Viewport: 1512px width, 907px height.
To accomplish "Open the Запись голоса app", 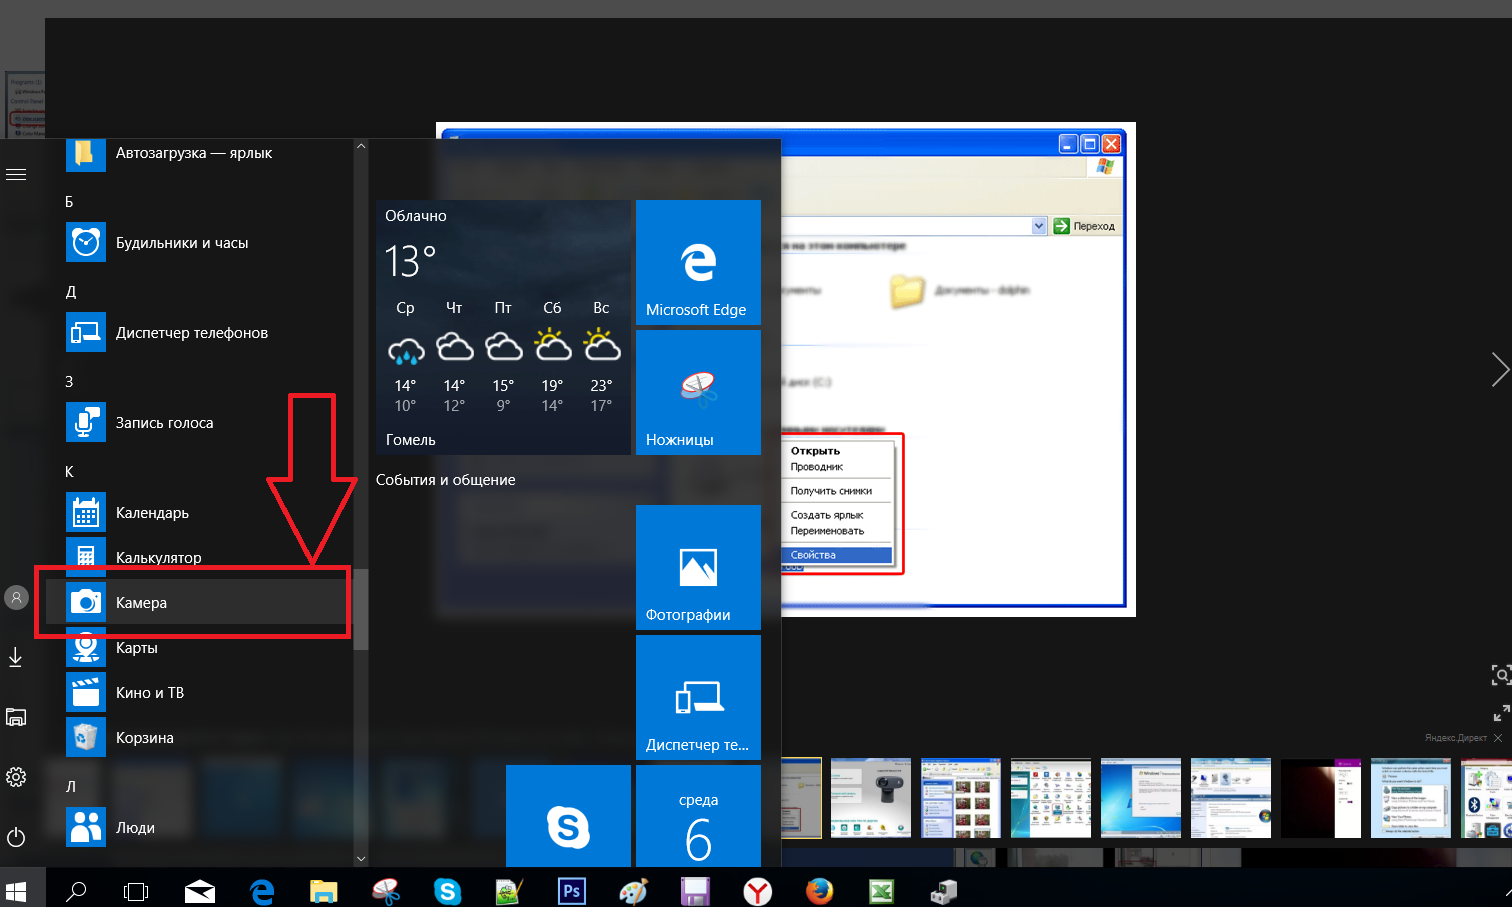I will [x=165, y=422].
